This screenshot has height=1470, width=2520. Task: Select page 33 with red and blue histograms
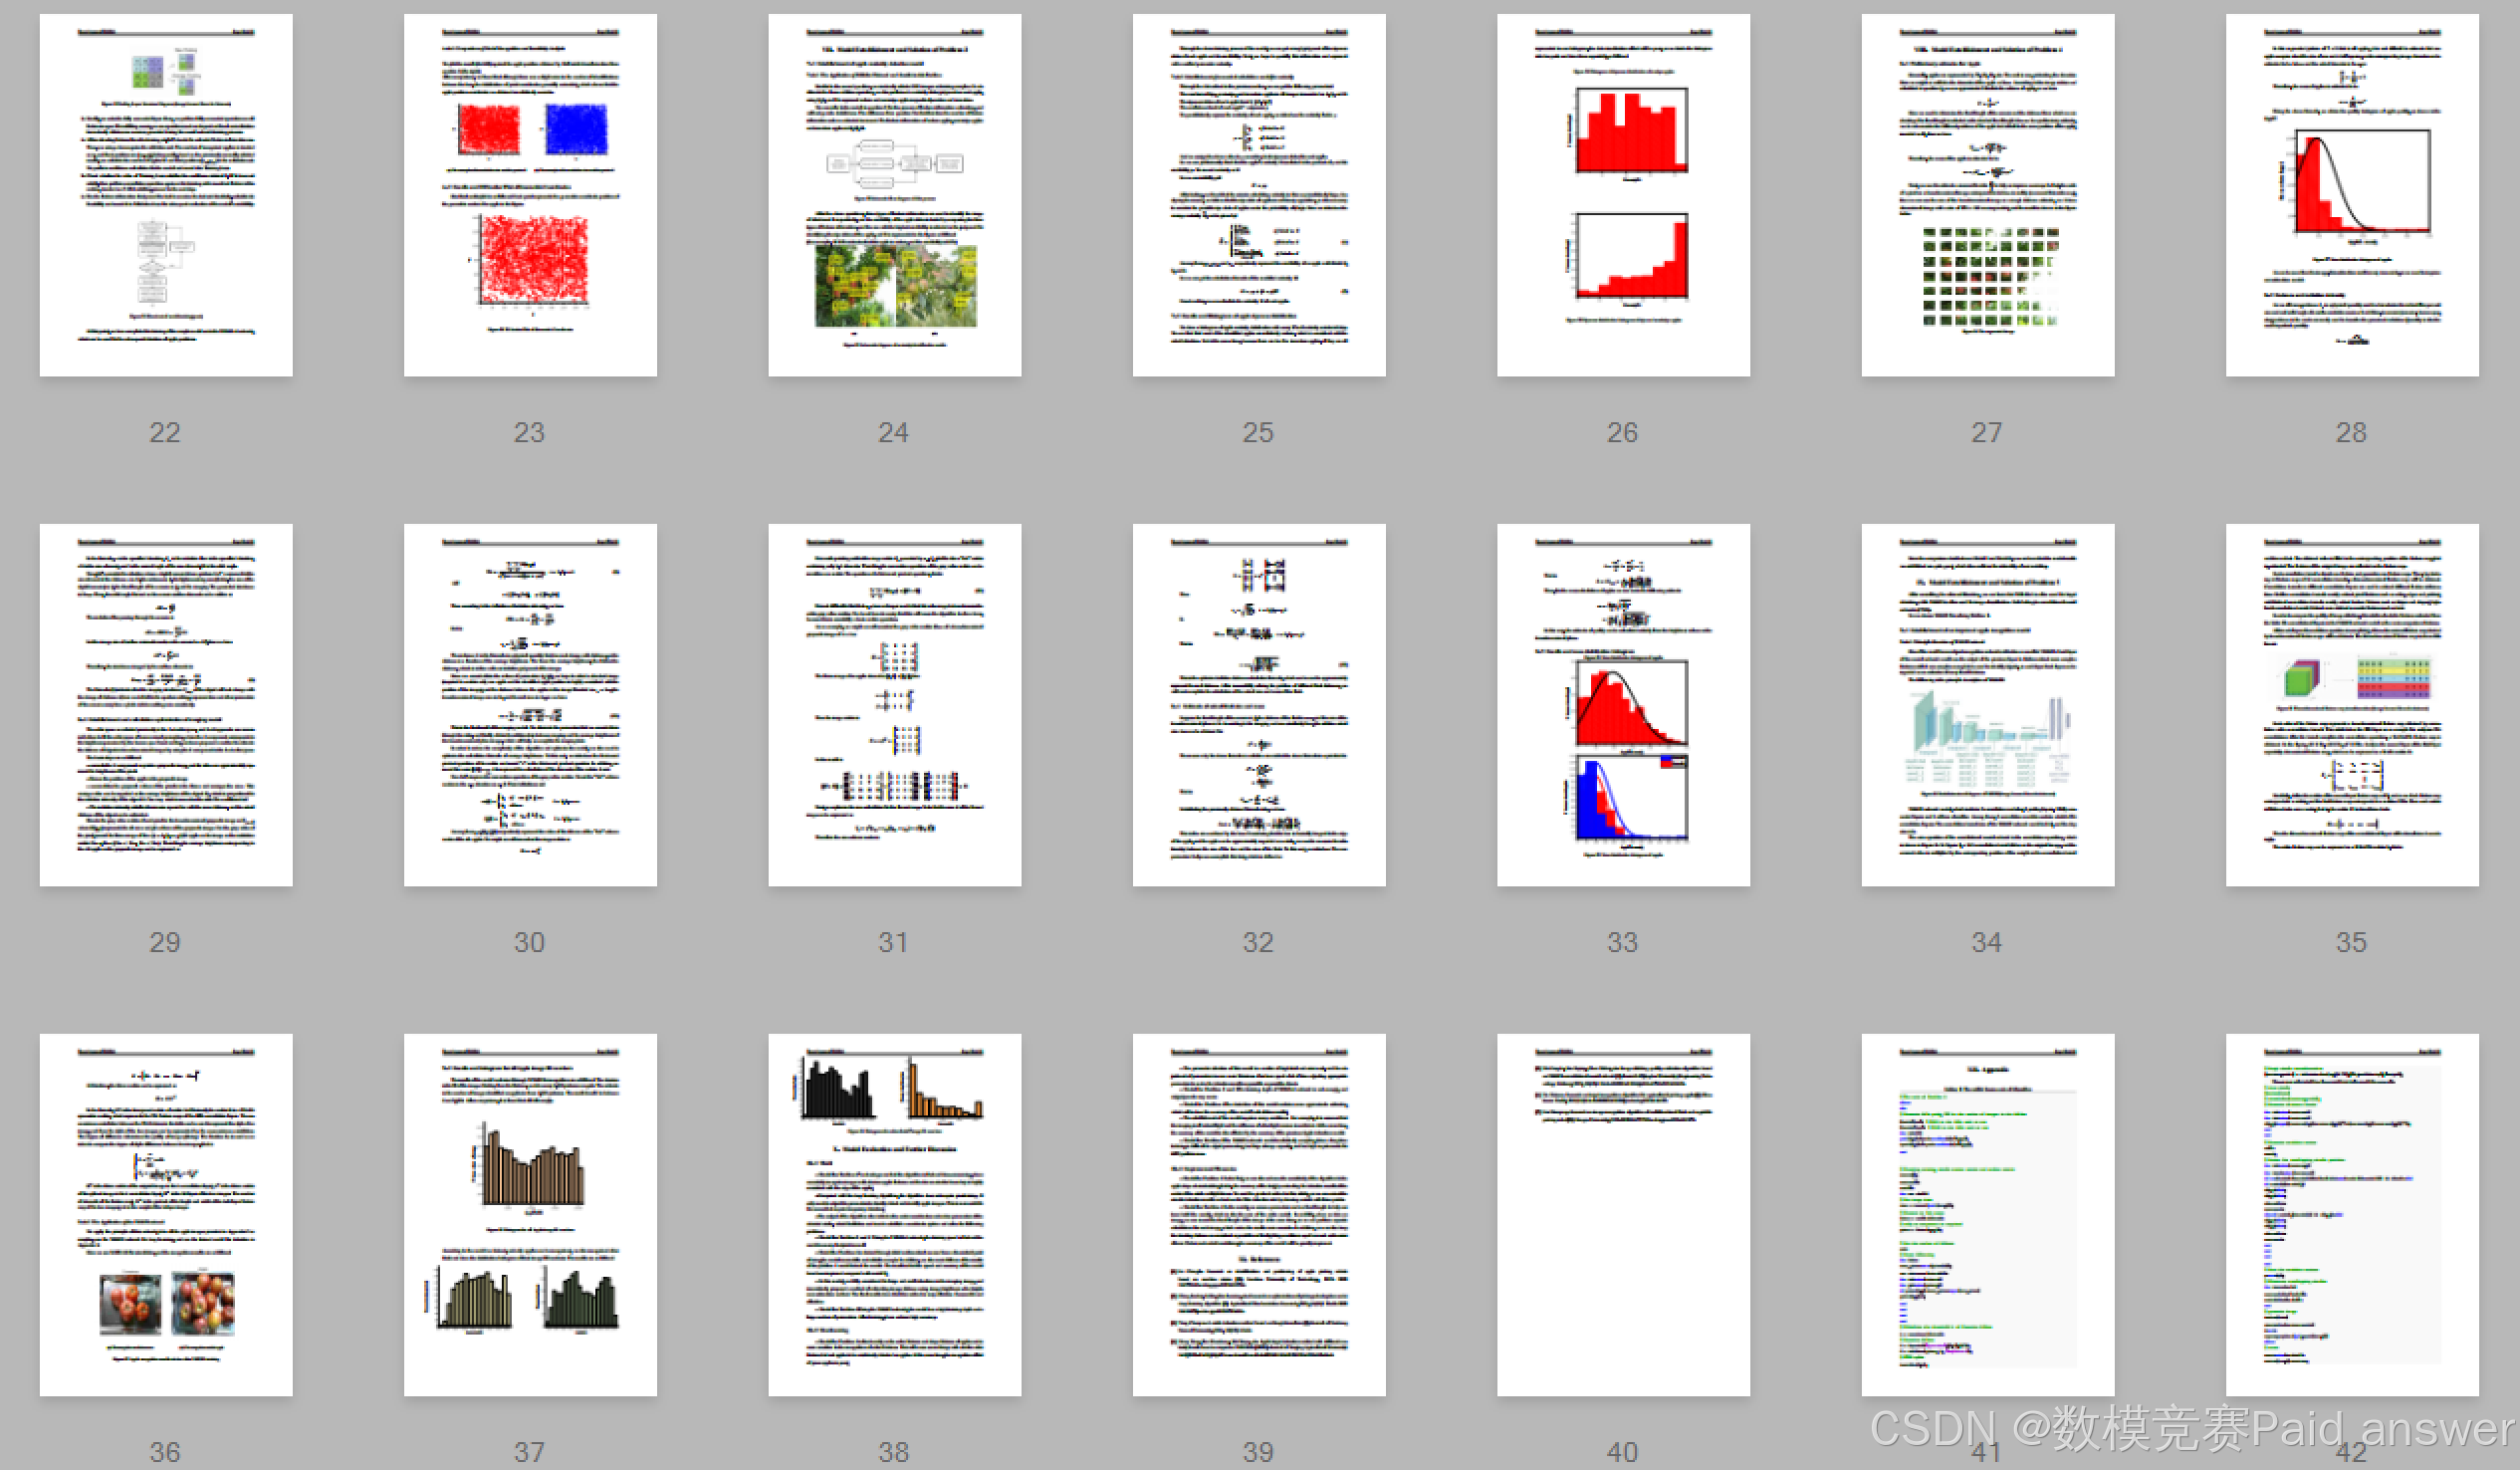click(x=1623, y=705)
